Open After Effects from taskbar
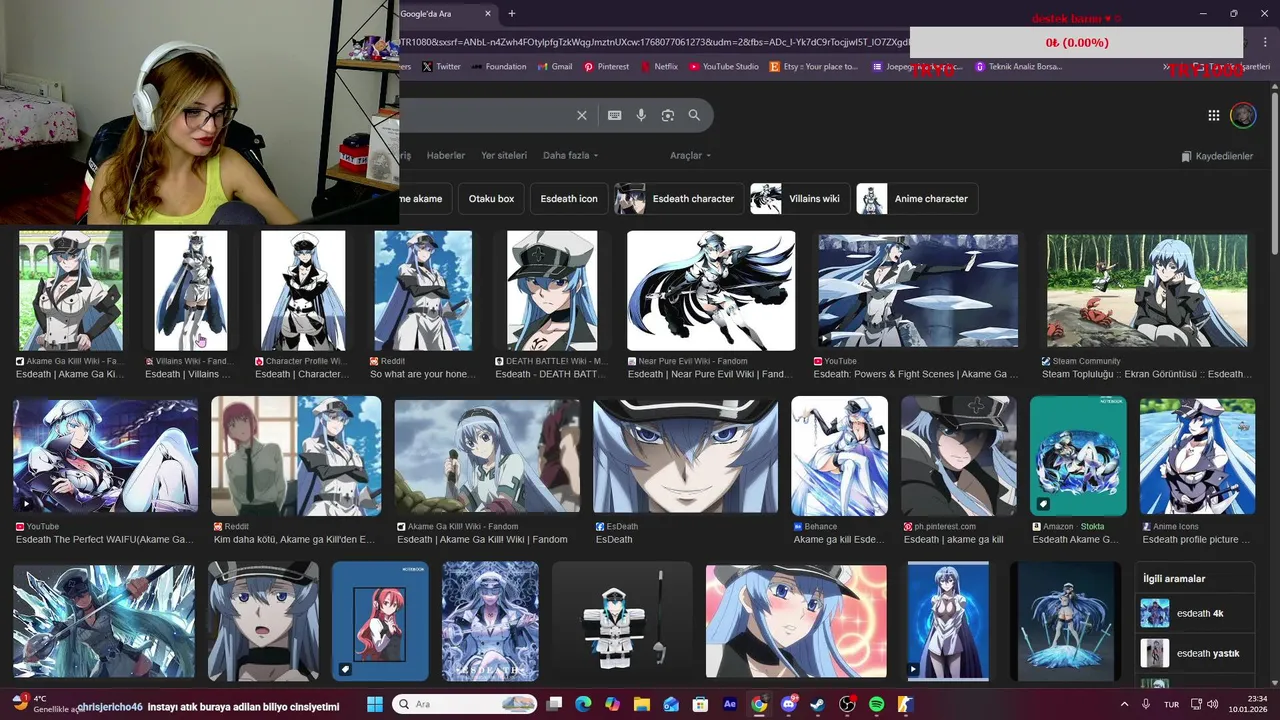This screenshot has width=1280, height=720. [x=730, y=704]
